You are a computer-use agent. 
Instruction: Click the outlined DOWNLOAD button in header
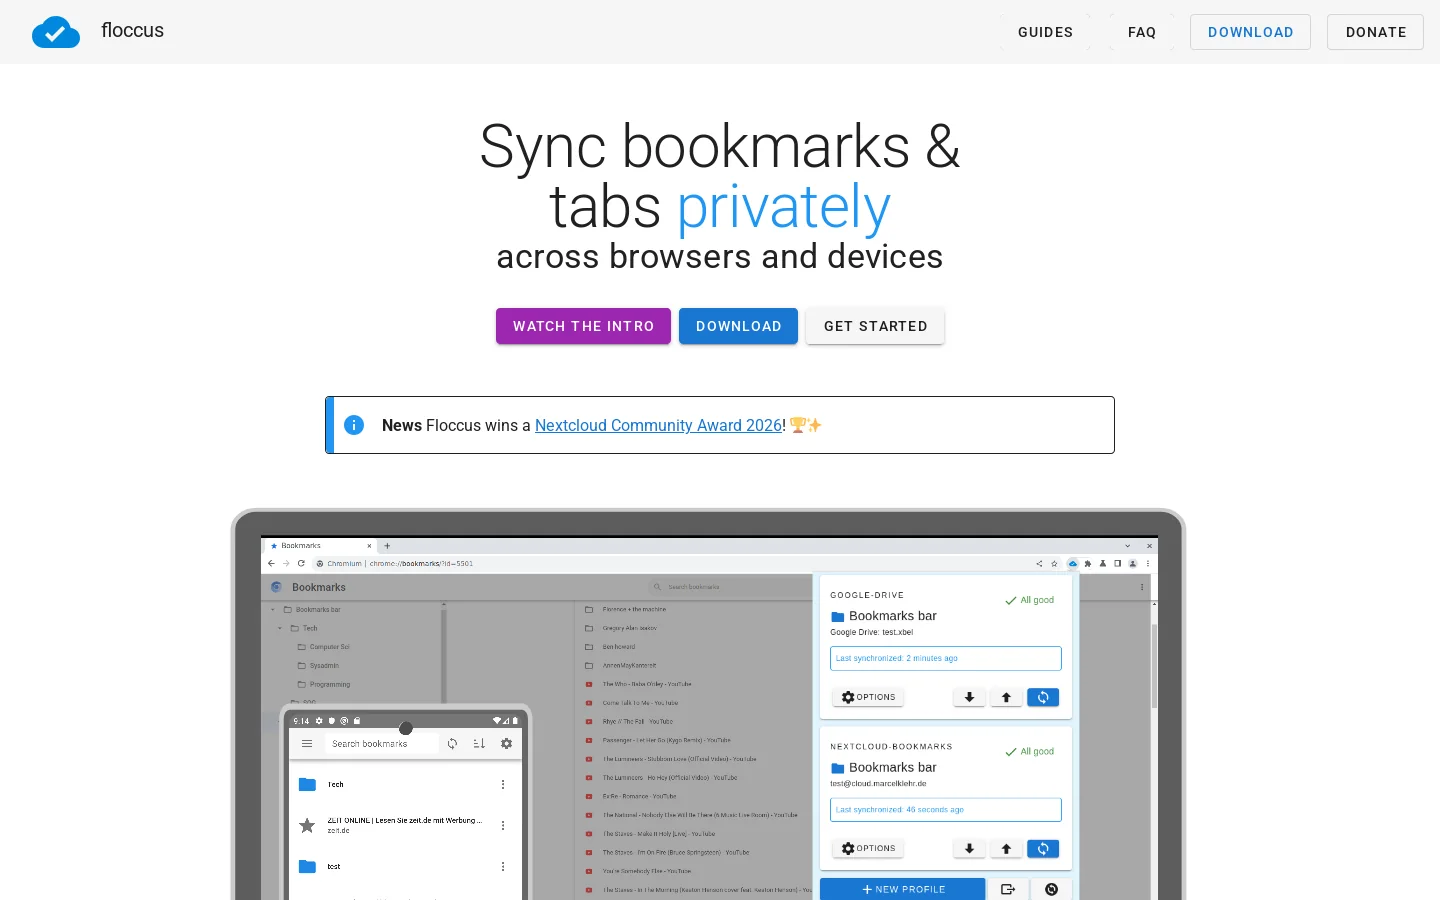click(x=1250, y=32)
